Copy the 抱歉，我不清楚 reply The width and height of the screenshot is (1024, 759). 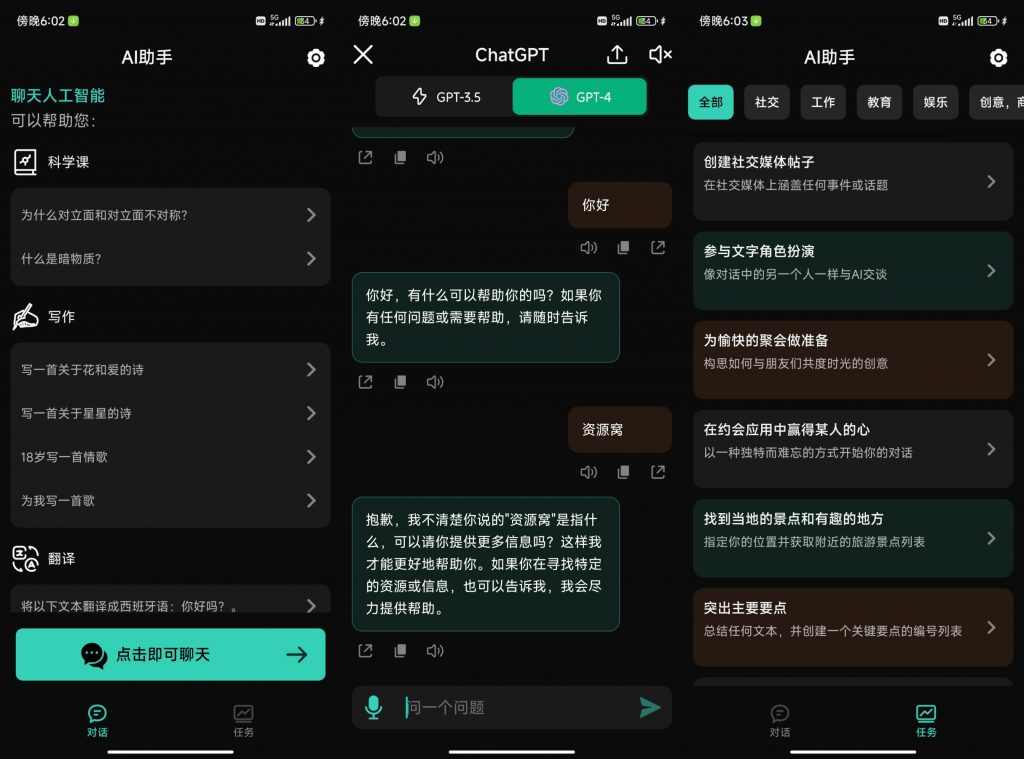tap(400, 651)
